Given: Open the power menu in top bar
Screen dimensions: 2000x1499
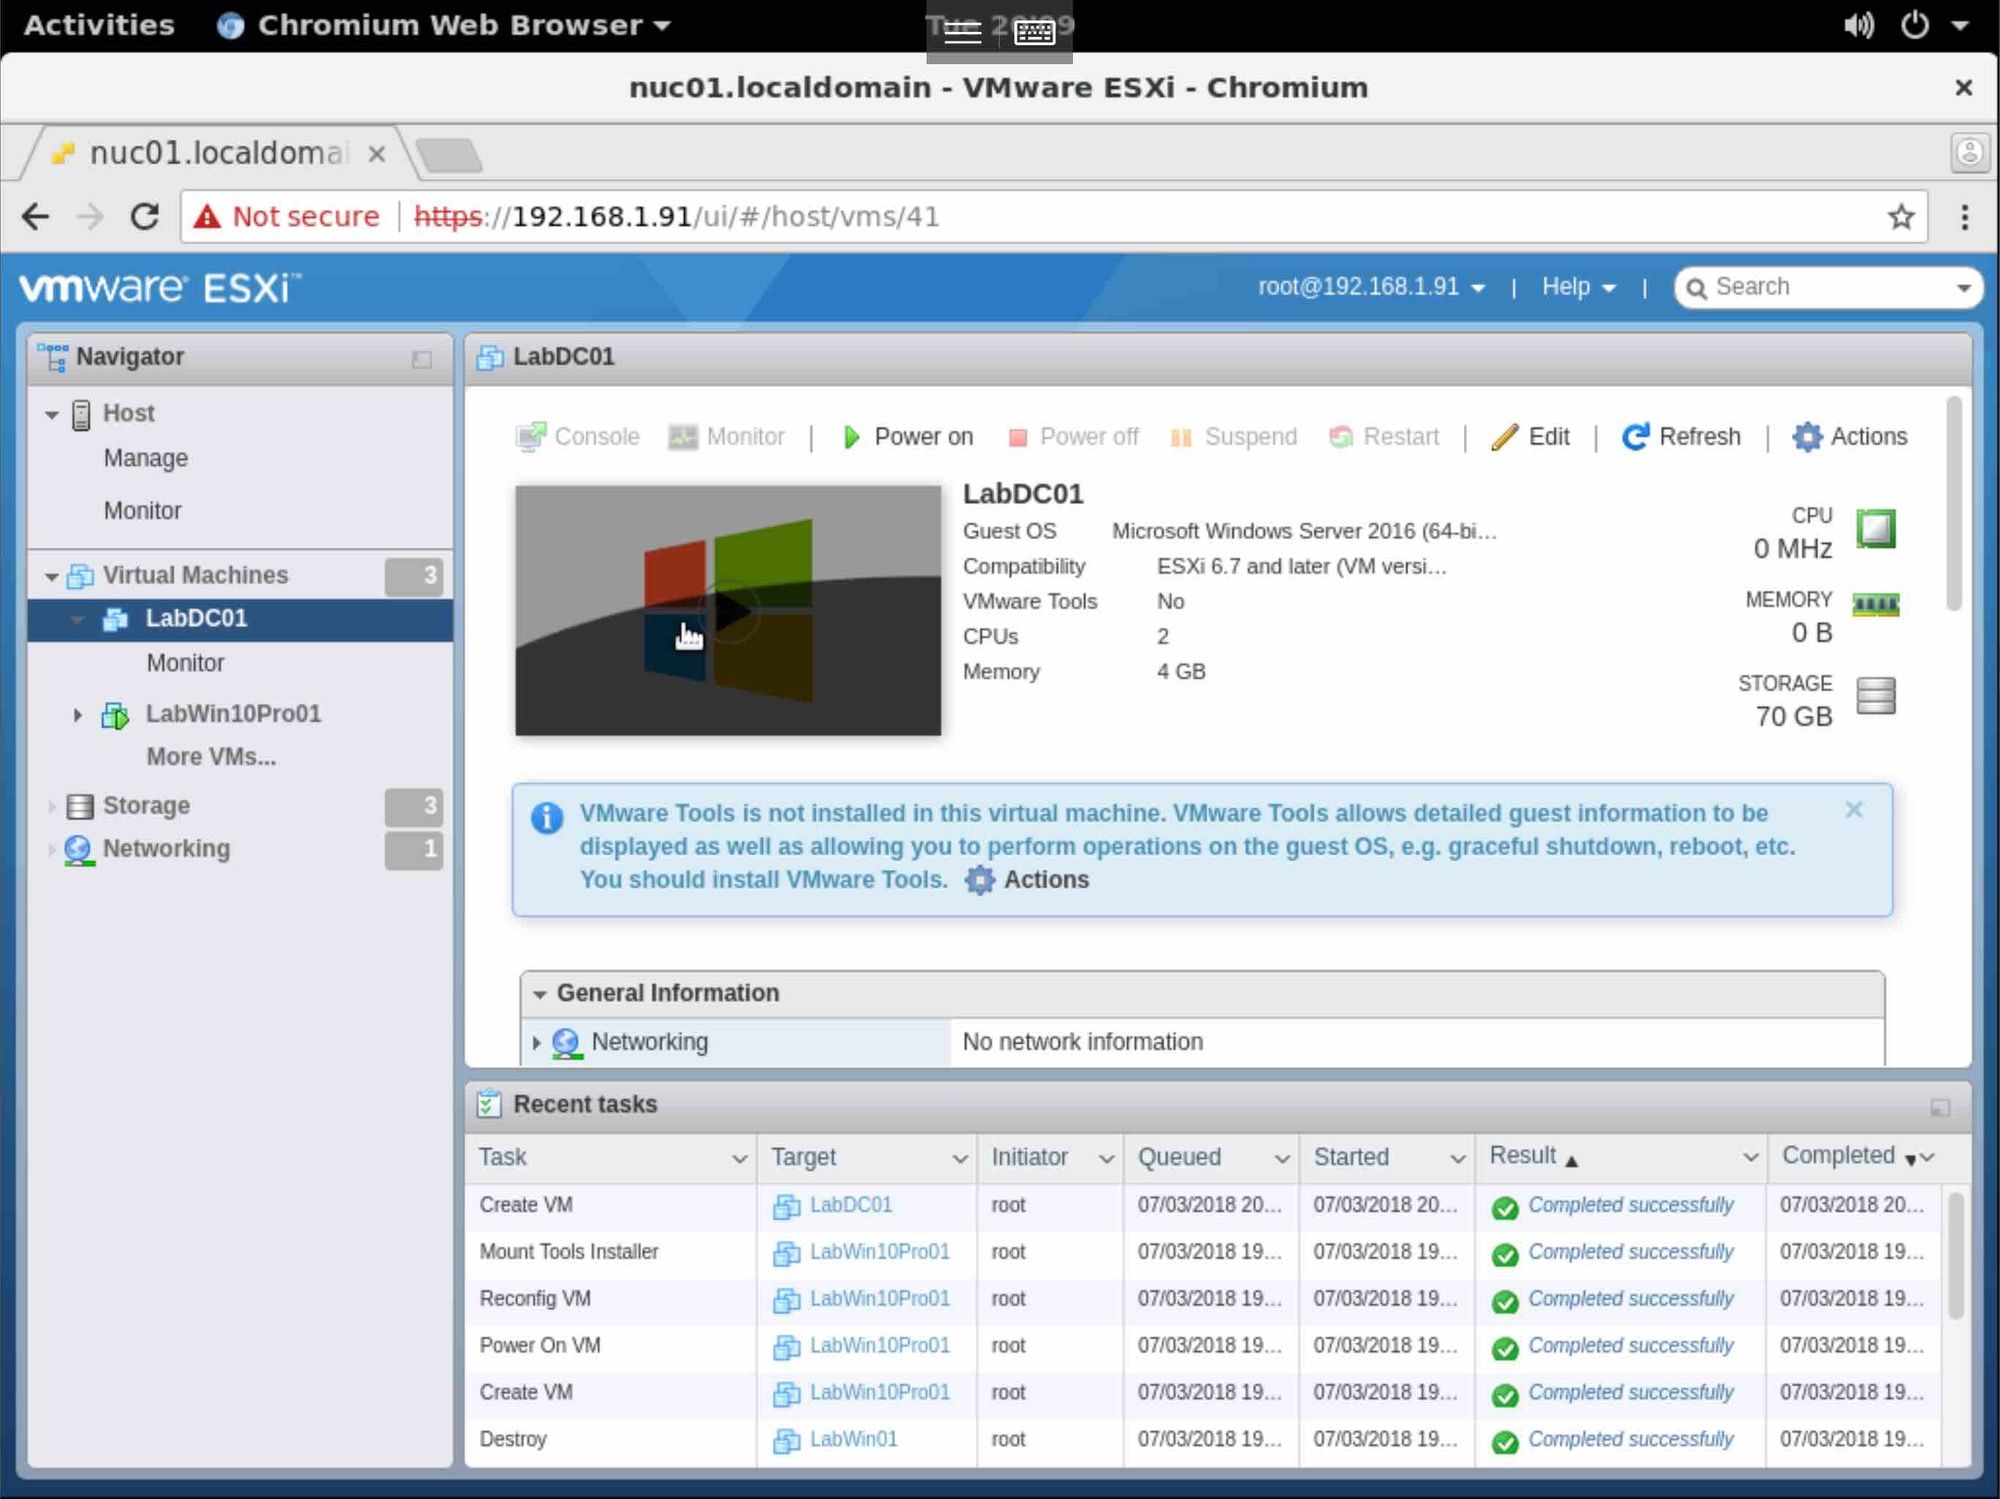Looking at the screenshot, I should click(x=1914, y=25).
